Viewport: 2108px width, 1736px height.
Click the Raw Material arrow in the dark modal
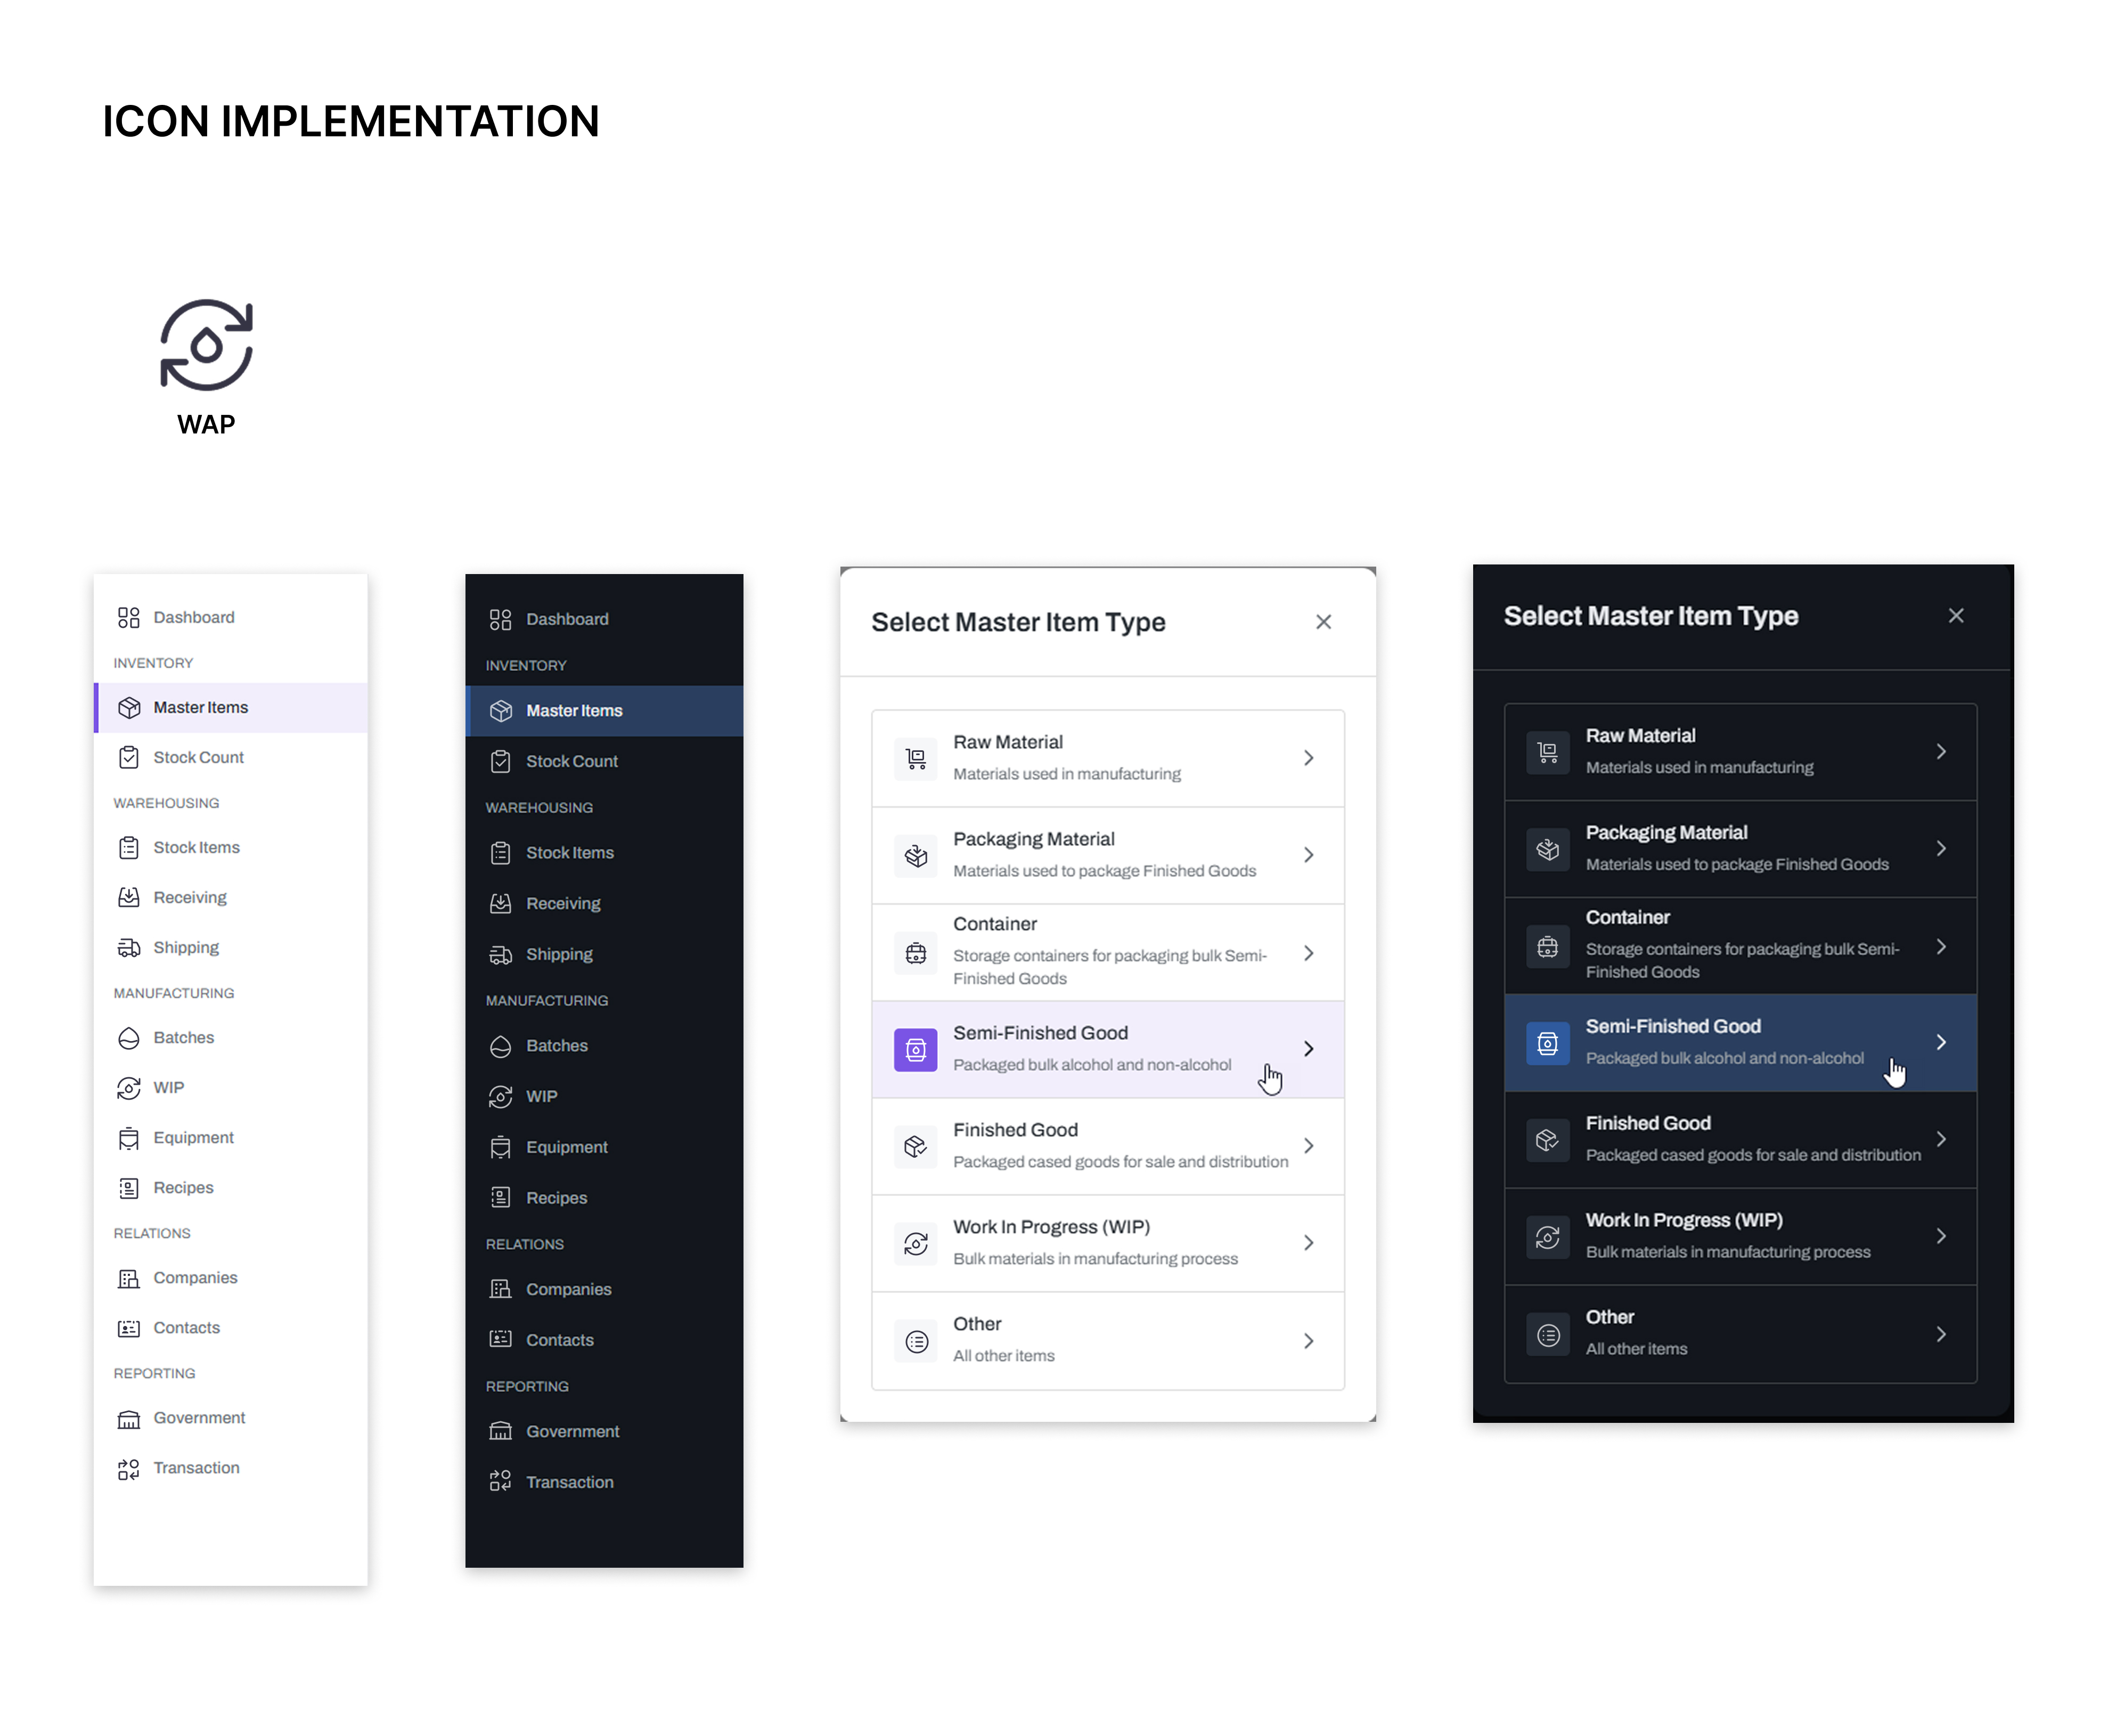1940,751
